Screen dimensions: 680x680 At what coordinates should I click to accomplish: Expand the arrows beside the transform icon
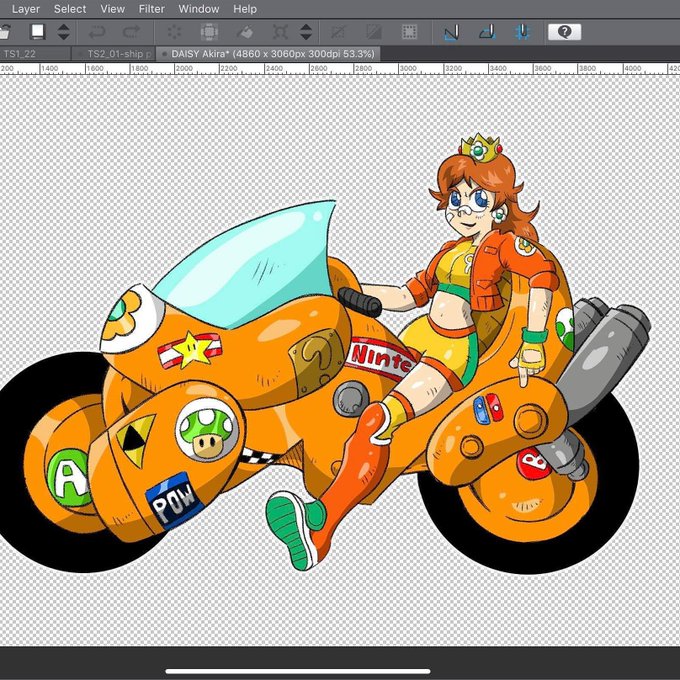tap(306, 32)
